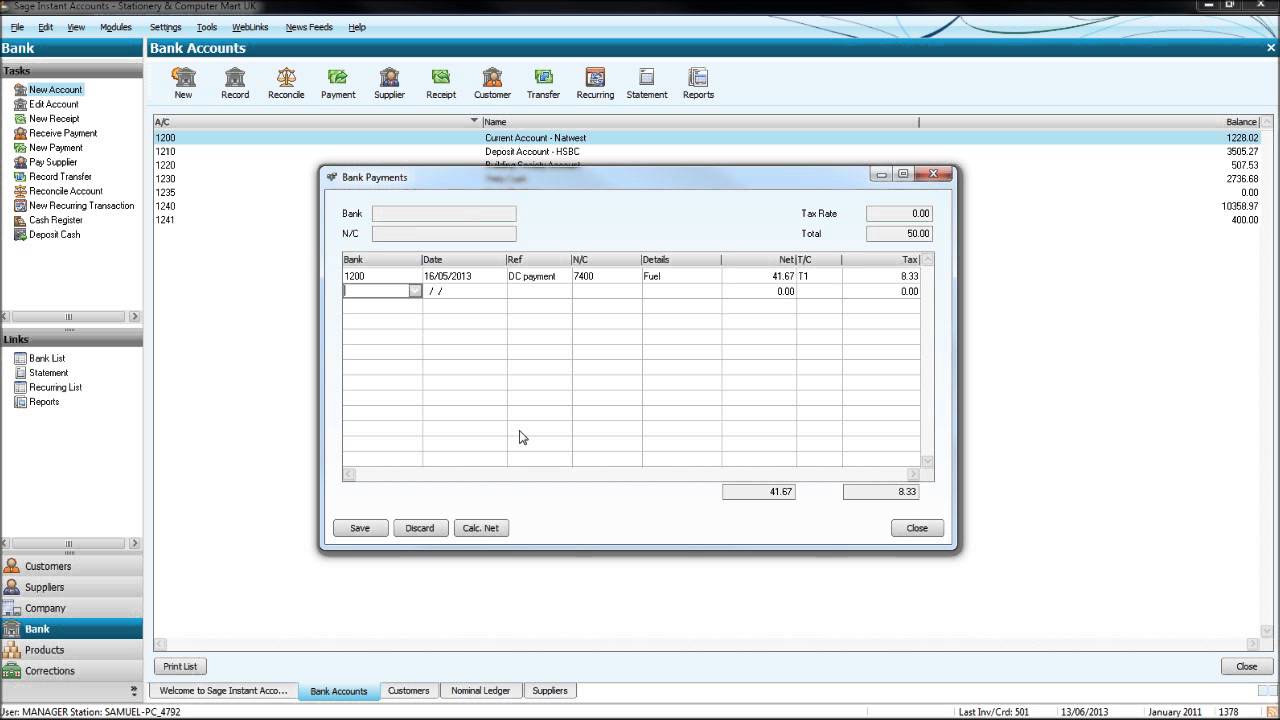Choose New Receipt task
1280x720 pixels.
tap(53, 119)
